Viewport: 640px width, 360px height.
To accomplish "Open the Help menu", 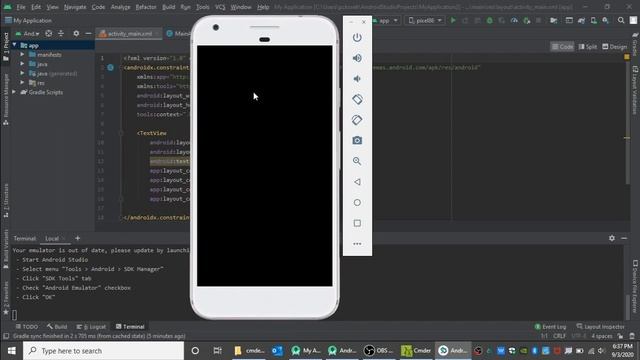I will click(x=263, y=7).
